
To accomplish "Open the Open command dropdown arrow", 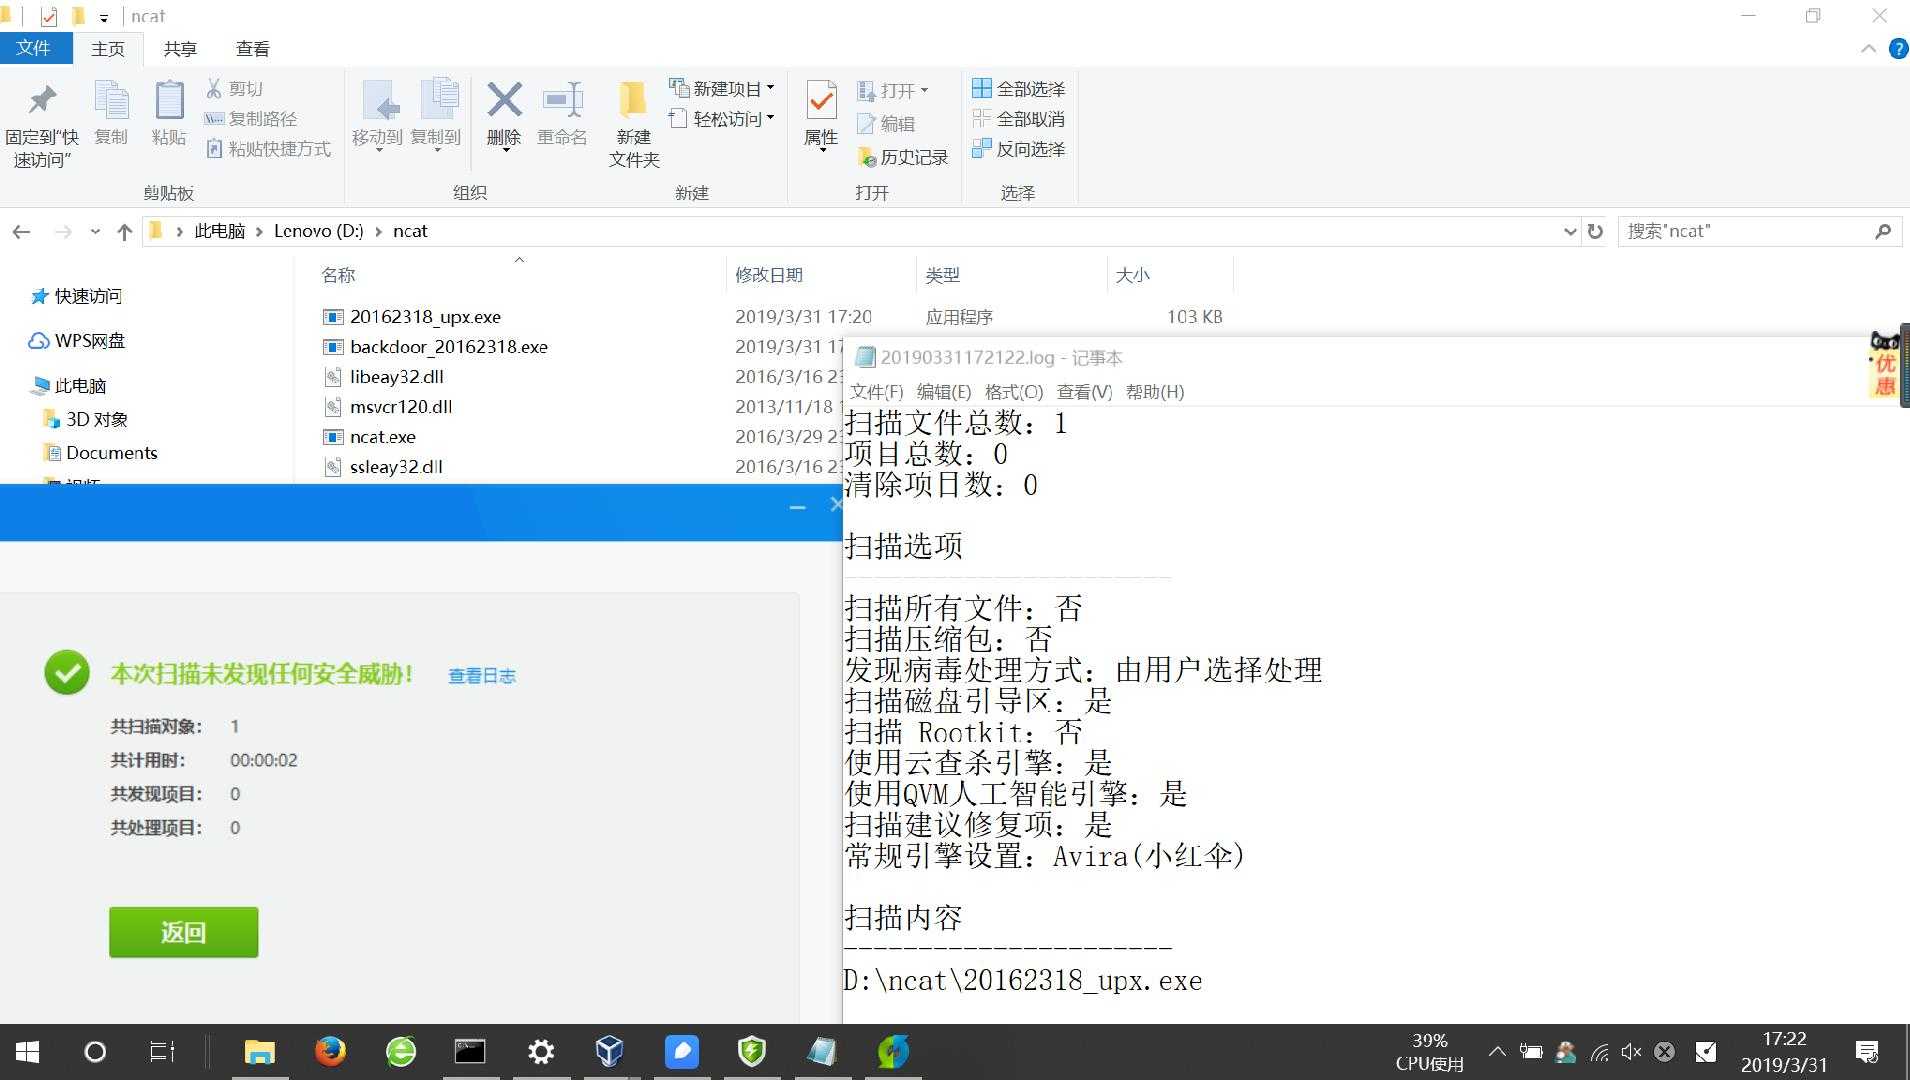I will [924, 90].
